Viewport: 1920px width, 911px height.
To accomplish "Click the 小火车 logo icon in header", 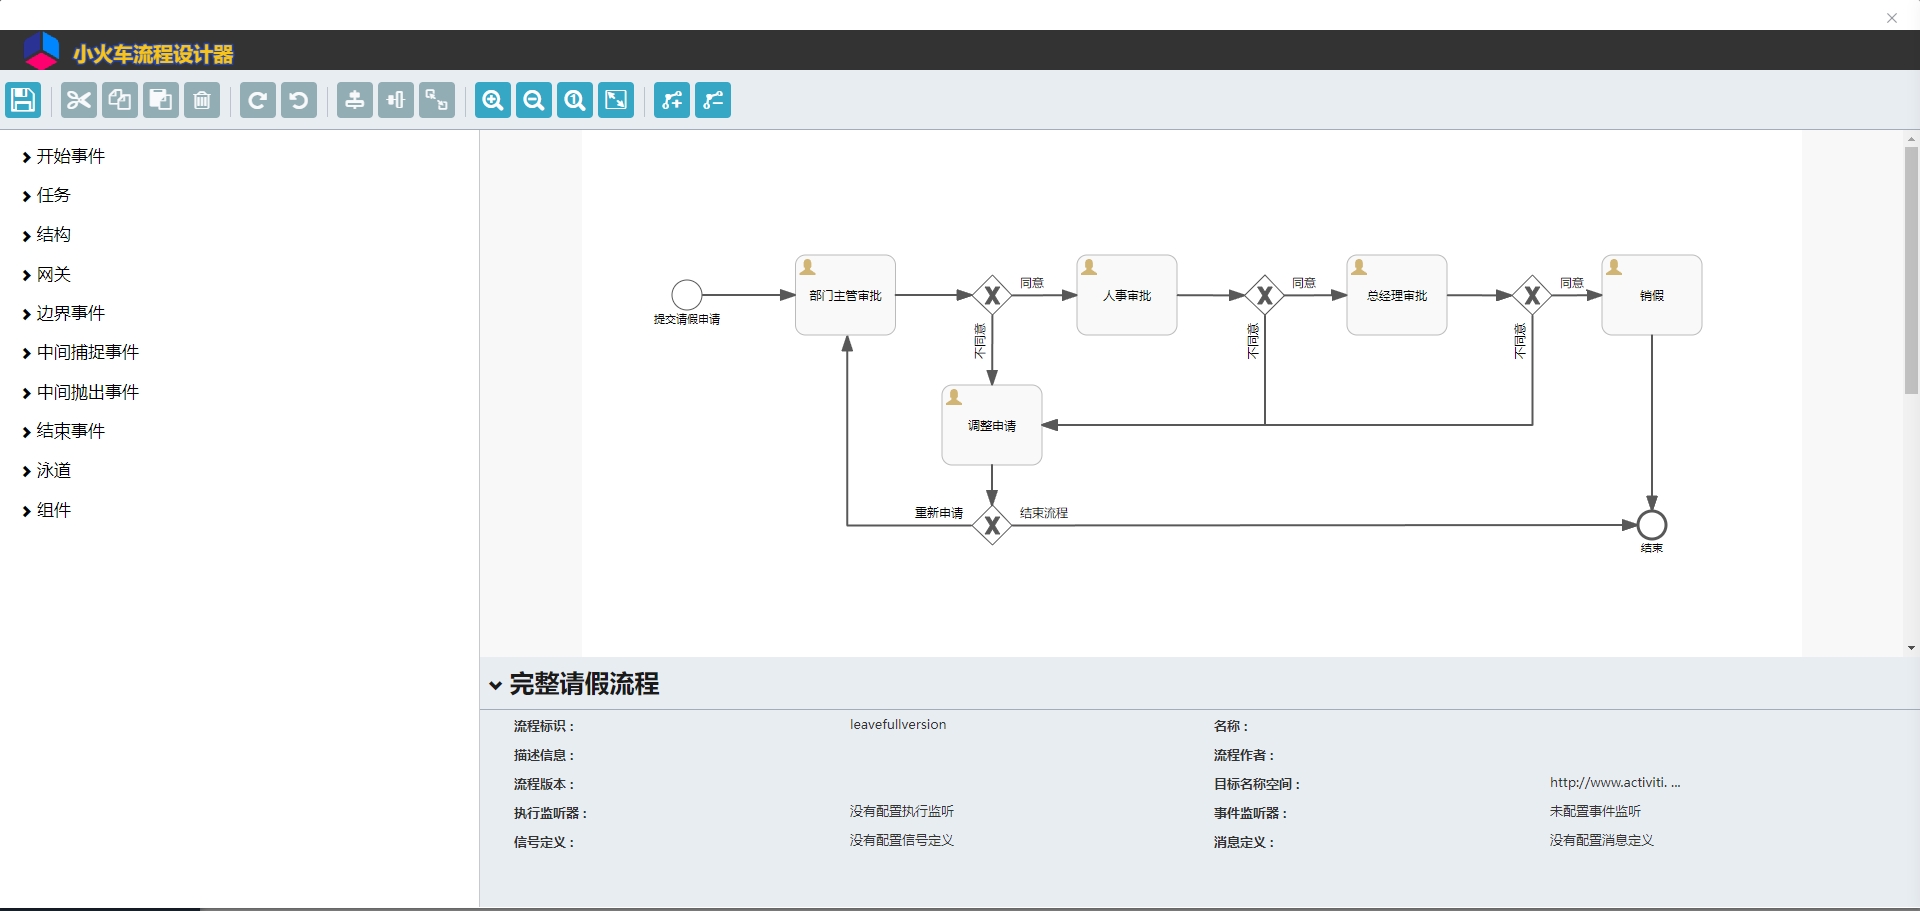I will click(42, 51).
